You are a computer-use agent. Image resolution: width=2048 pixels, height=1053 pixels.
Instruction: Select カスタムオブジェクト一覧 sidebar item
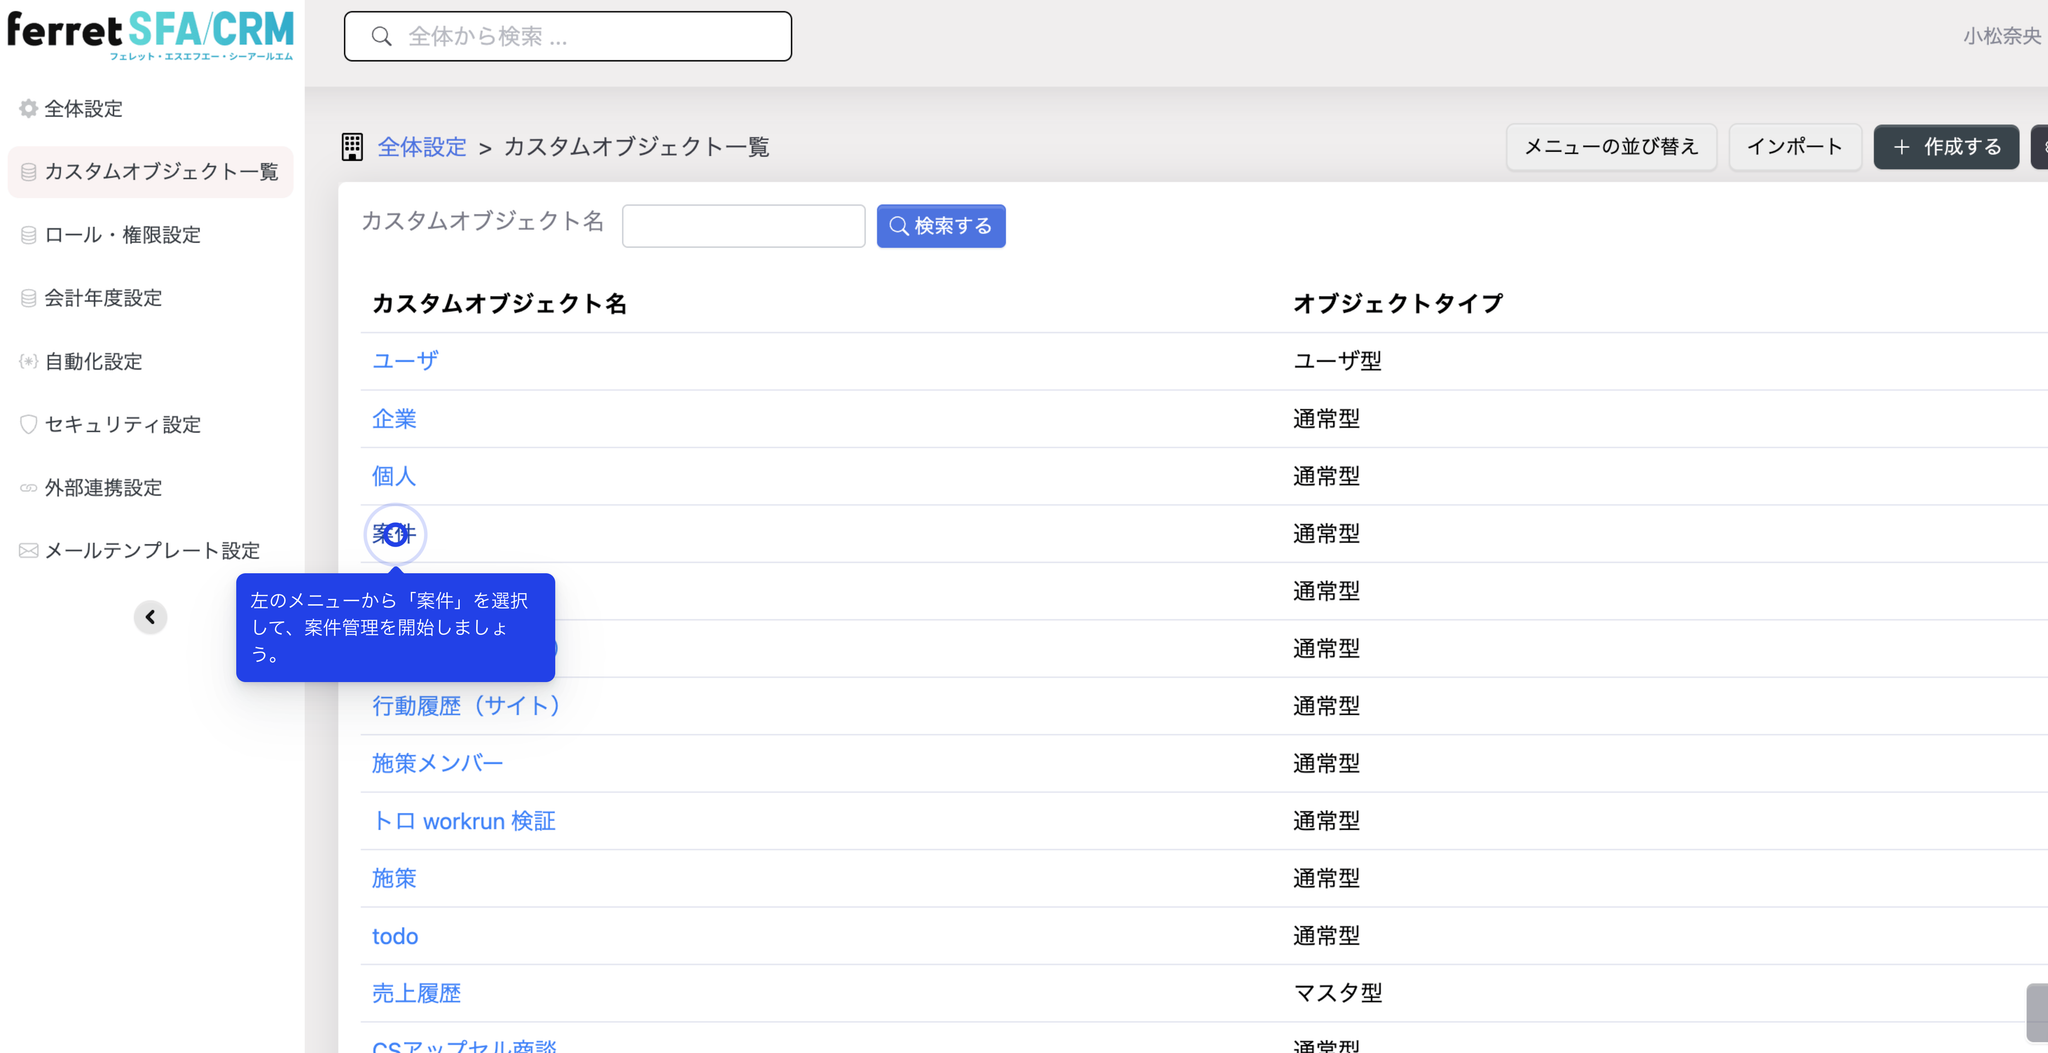[x=150, y=172]
